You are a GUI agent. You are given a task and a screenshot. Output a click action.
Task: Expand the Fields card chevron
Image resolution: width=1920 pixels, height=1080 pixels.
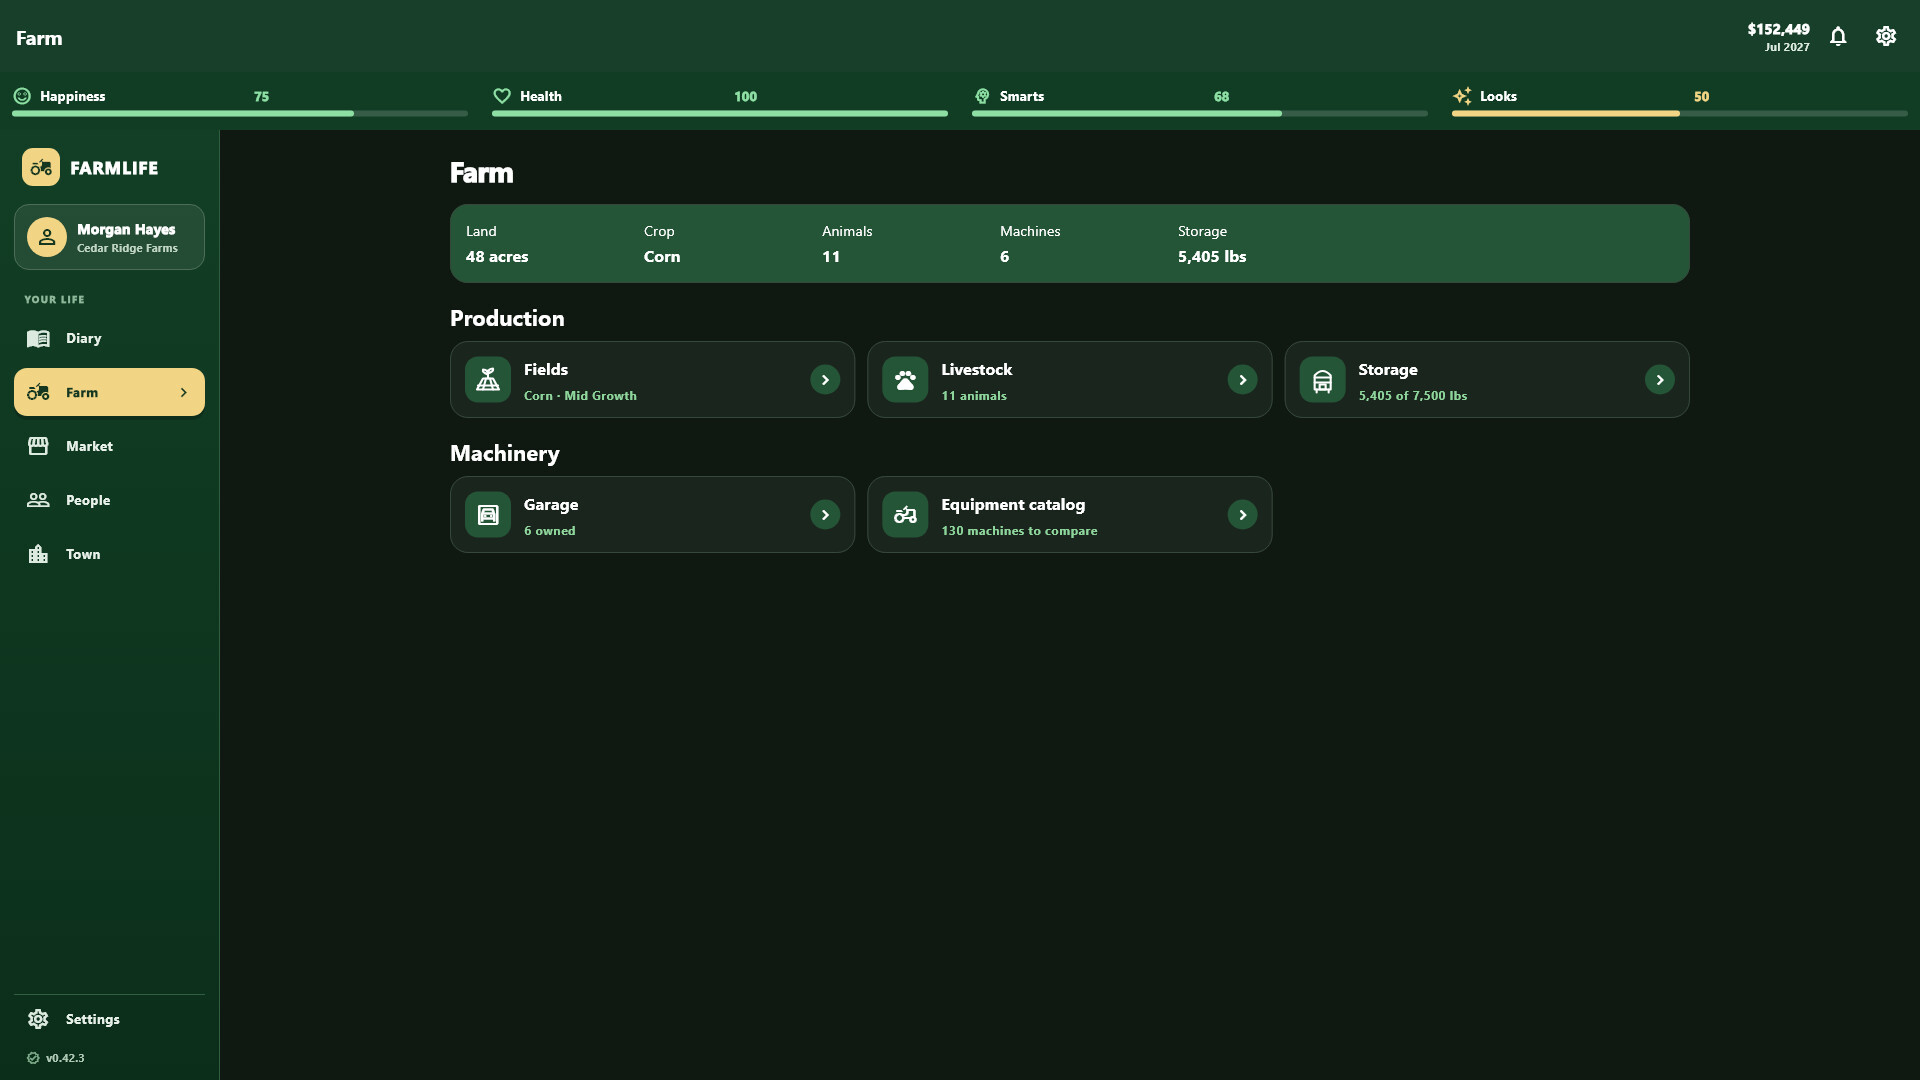tap(825, 380)
